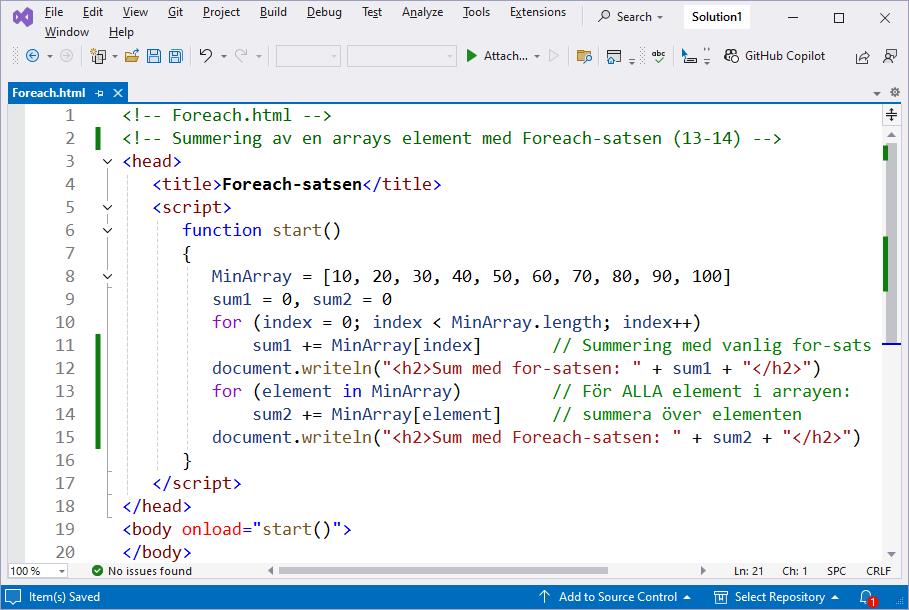Viewport: 909px width, 610px height.
Task: Collapse the script block on line 5
Action: (108, 207)
